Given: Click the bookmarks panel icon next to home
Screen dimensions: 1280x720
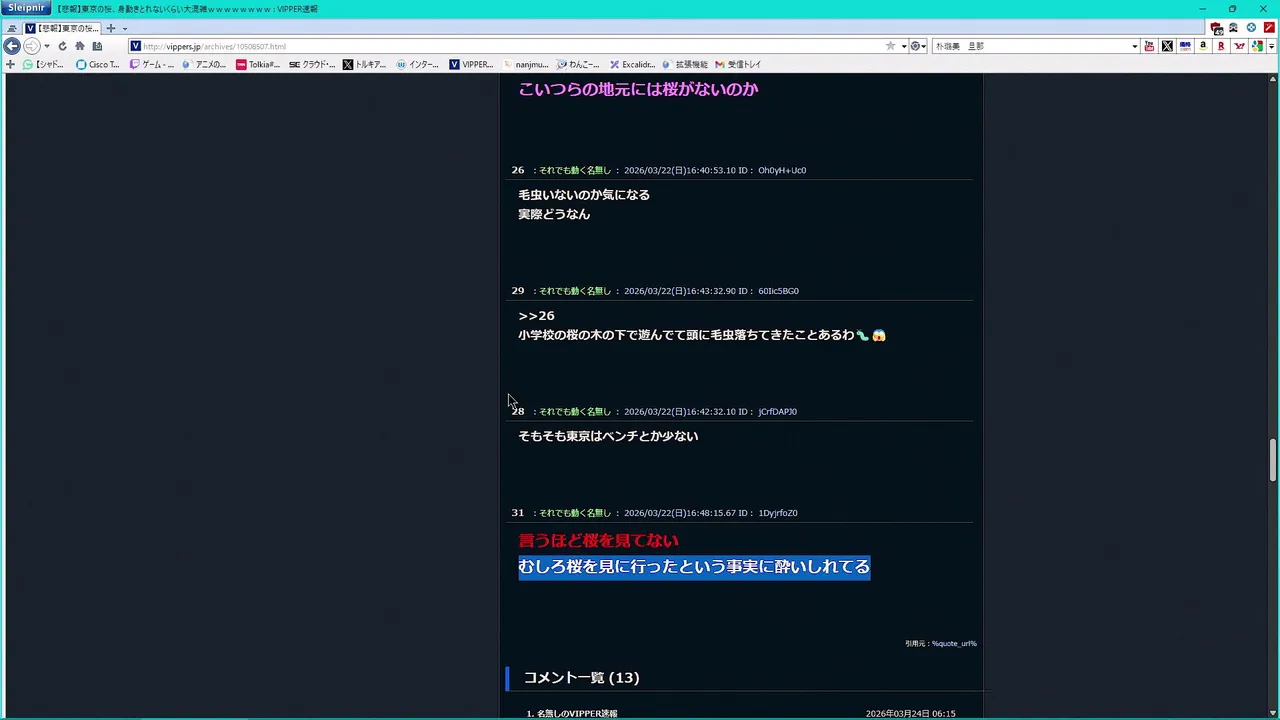Looking at the screenshot, I should [97, 46].
